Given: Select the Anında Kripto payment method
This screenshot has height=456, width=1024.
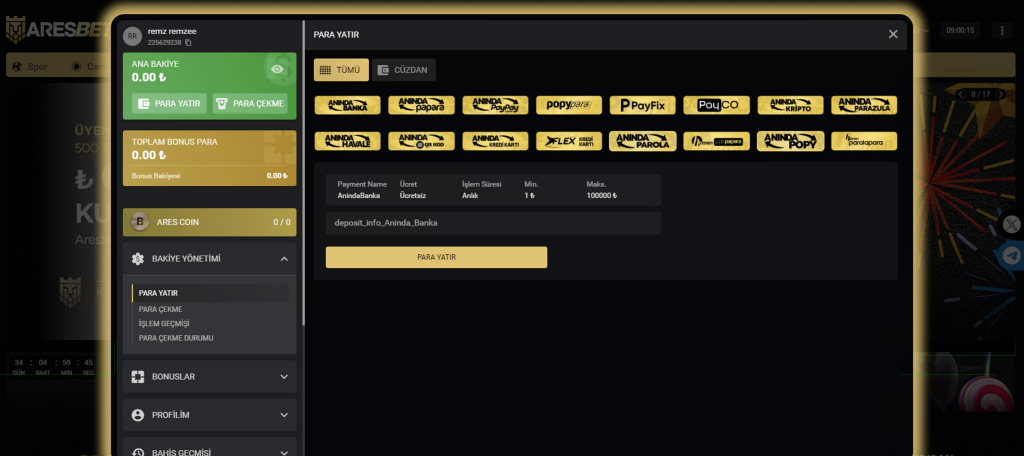Looking at the screenshot, I should coord(790,105).
